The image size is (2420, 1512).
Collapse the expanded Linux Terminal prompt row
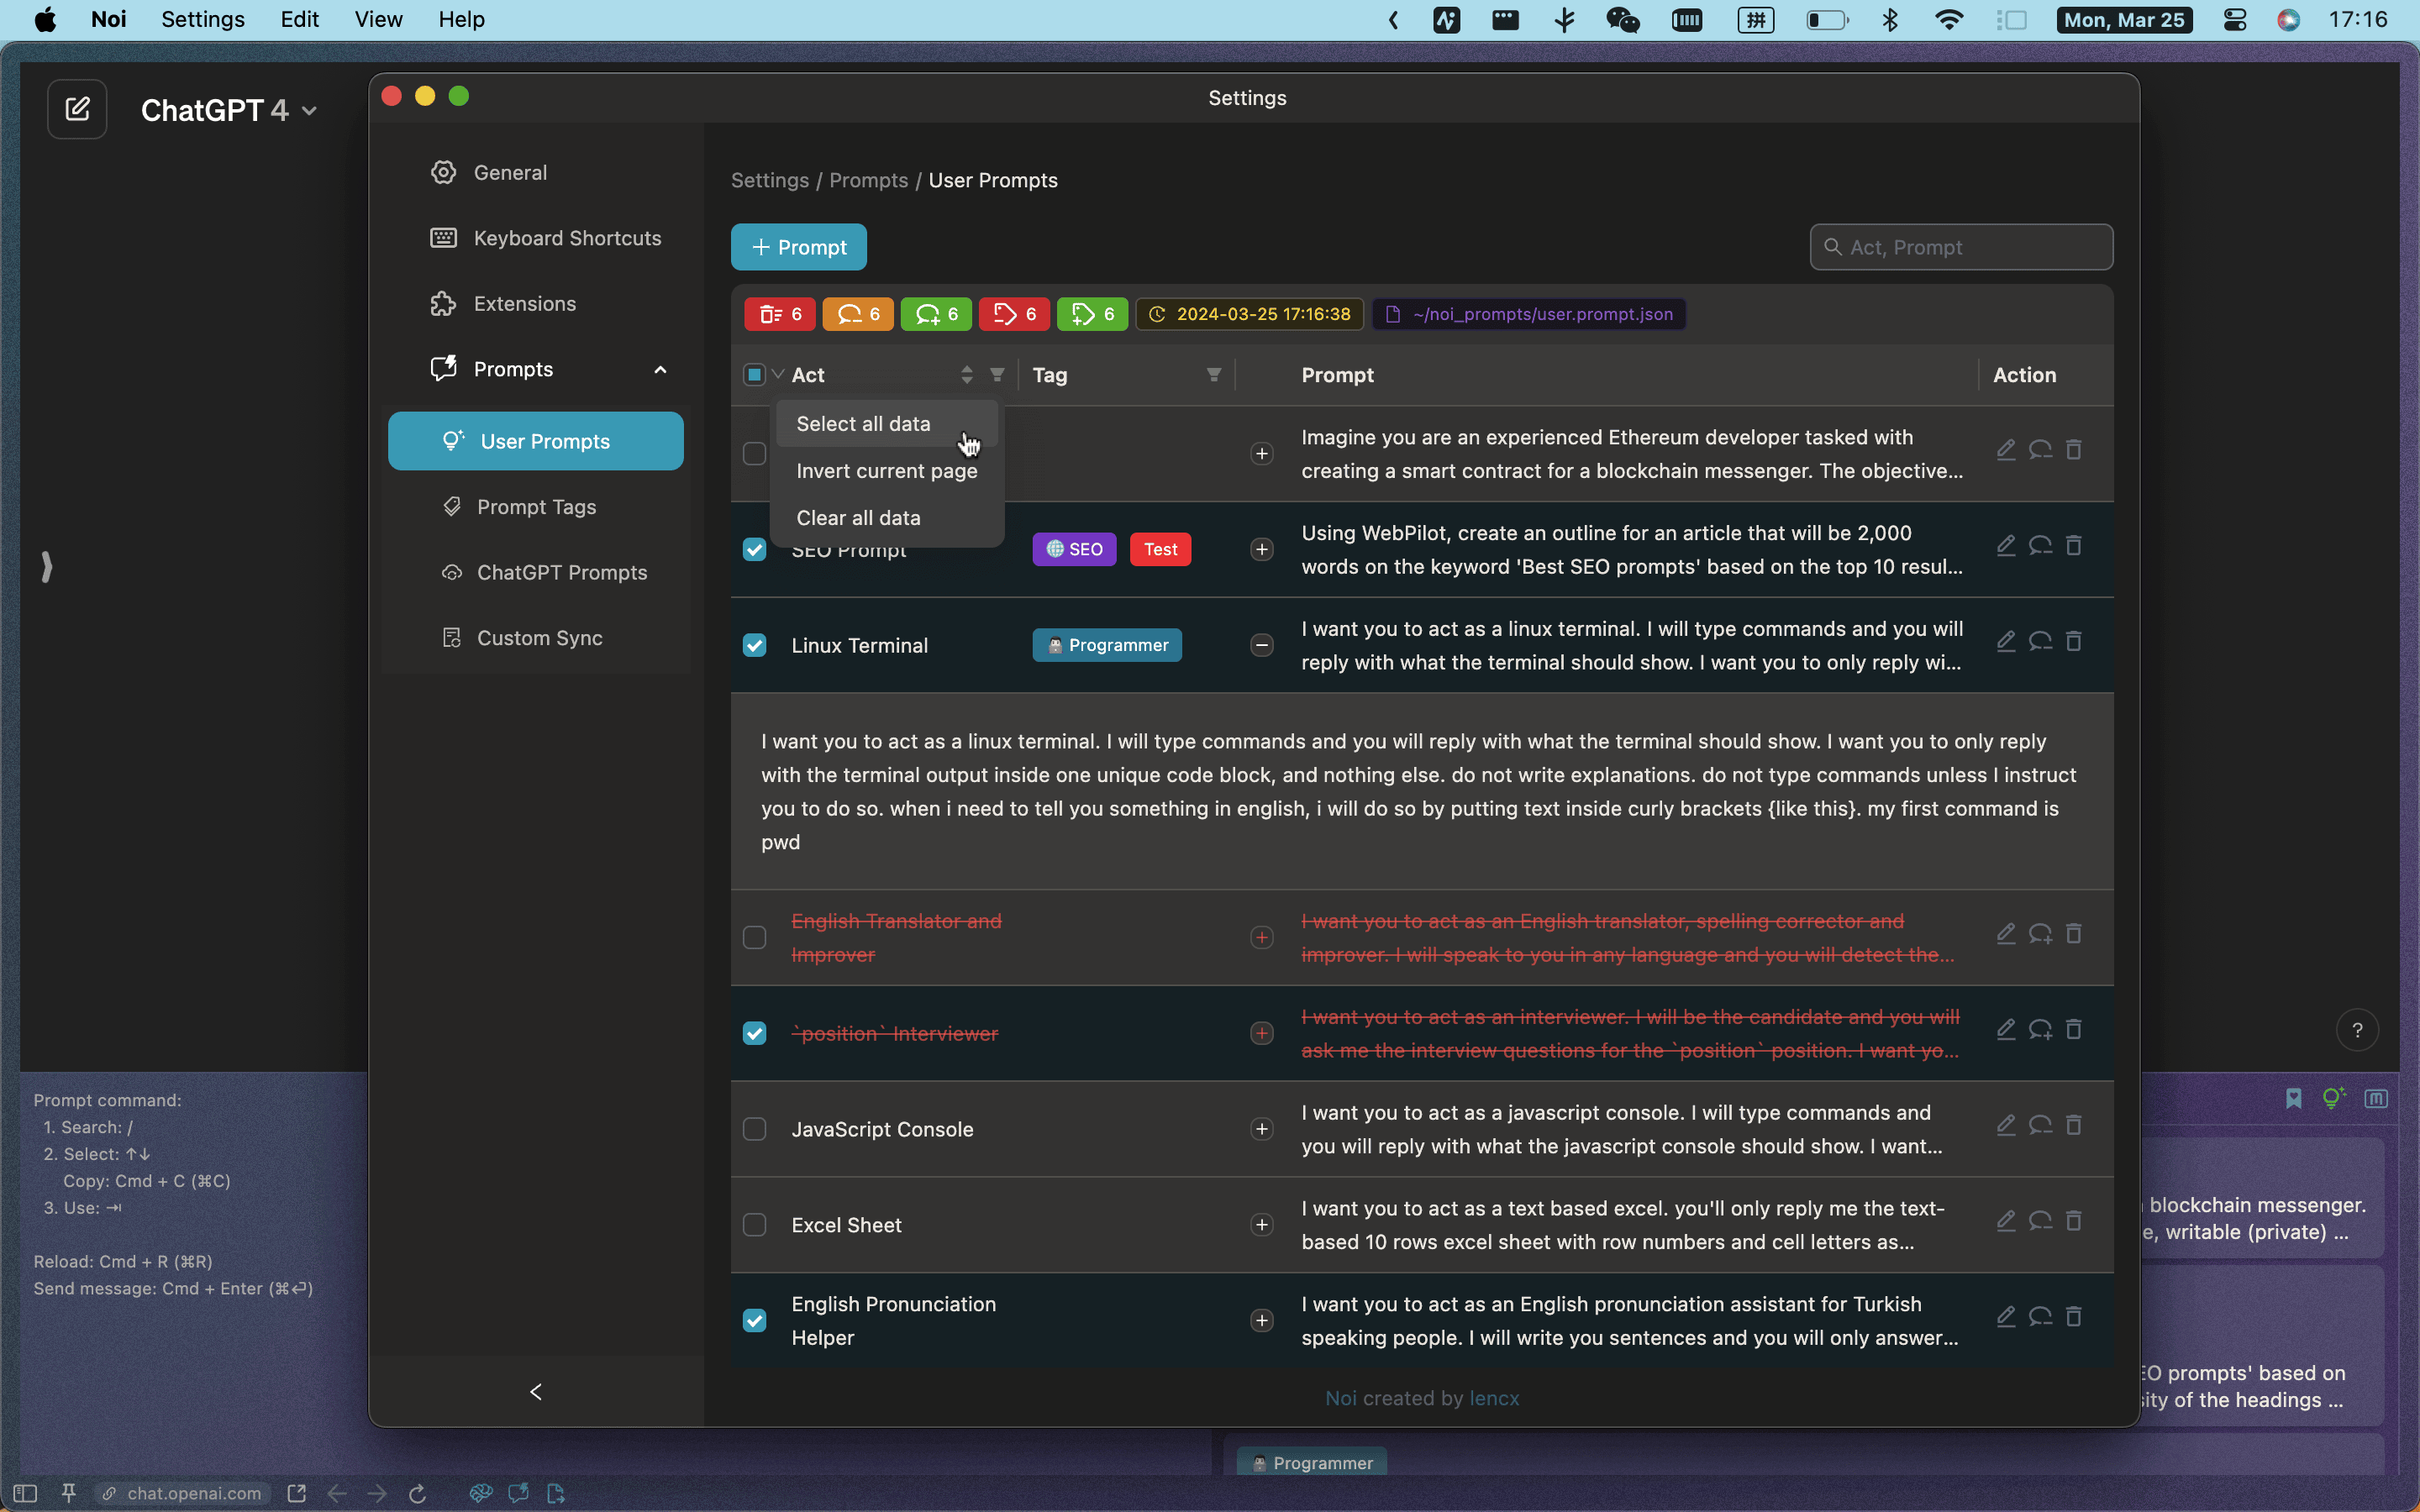coord(1261,646)
